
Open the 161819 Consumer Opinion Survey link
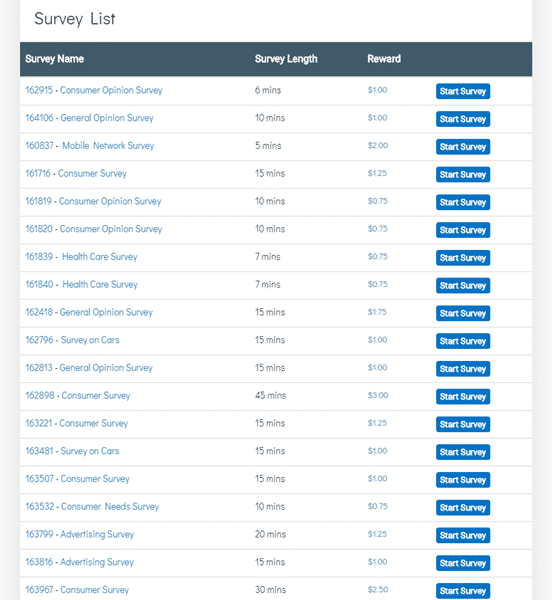[93, 201]
